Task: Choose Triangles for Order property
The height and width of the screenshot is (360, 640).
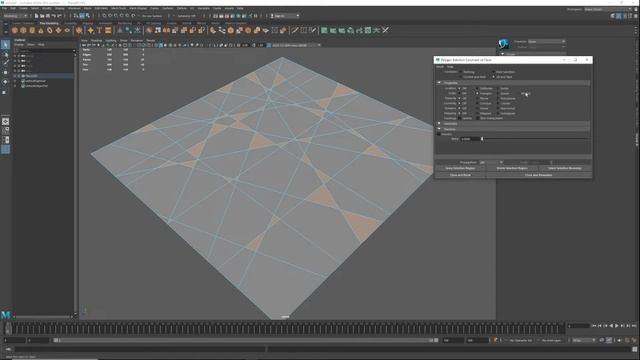Action: click(x=478, y=93)
